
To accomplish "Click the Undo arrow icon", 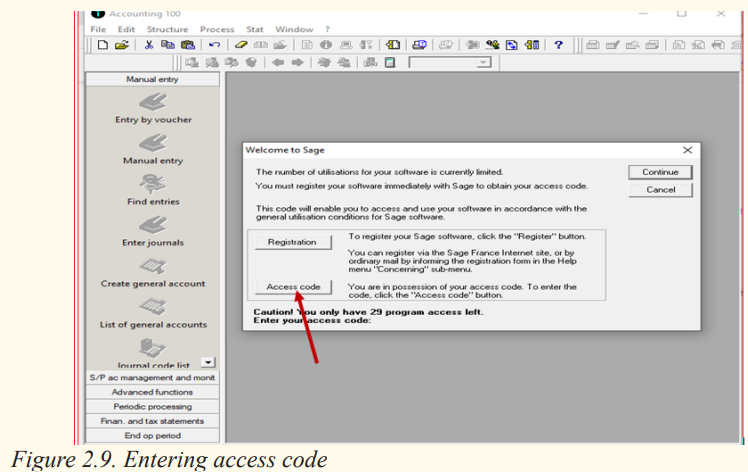I will (214, 45).
